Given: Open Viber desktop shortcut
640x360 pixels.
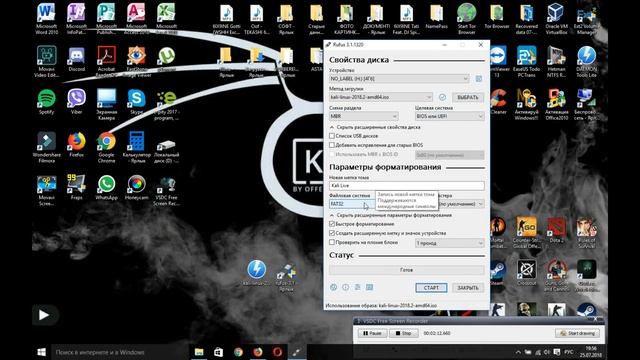Looking at the screenshot, I should 76,102.
